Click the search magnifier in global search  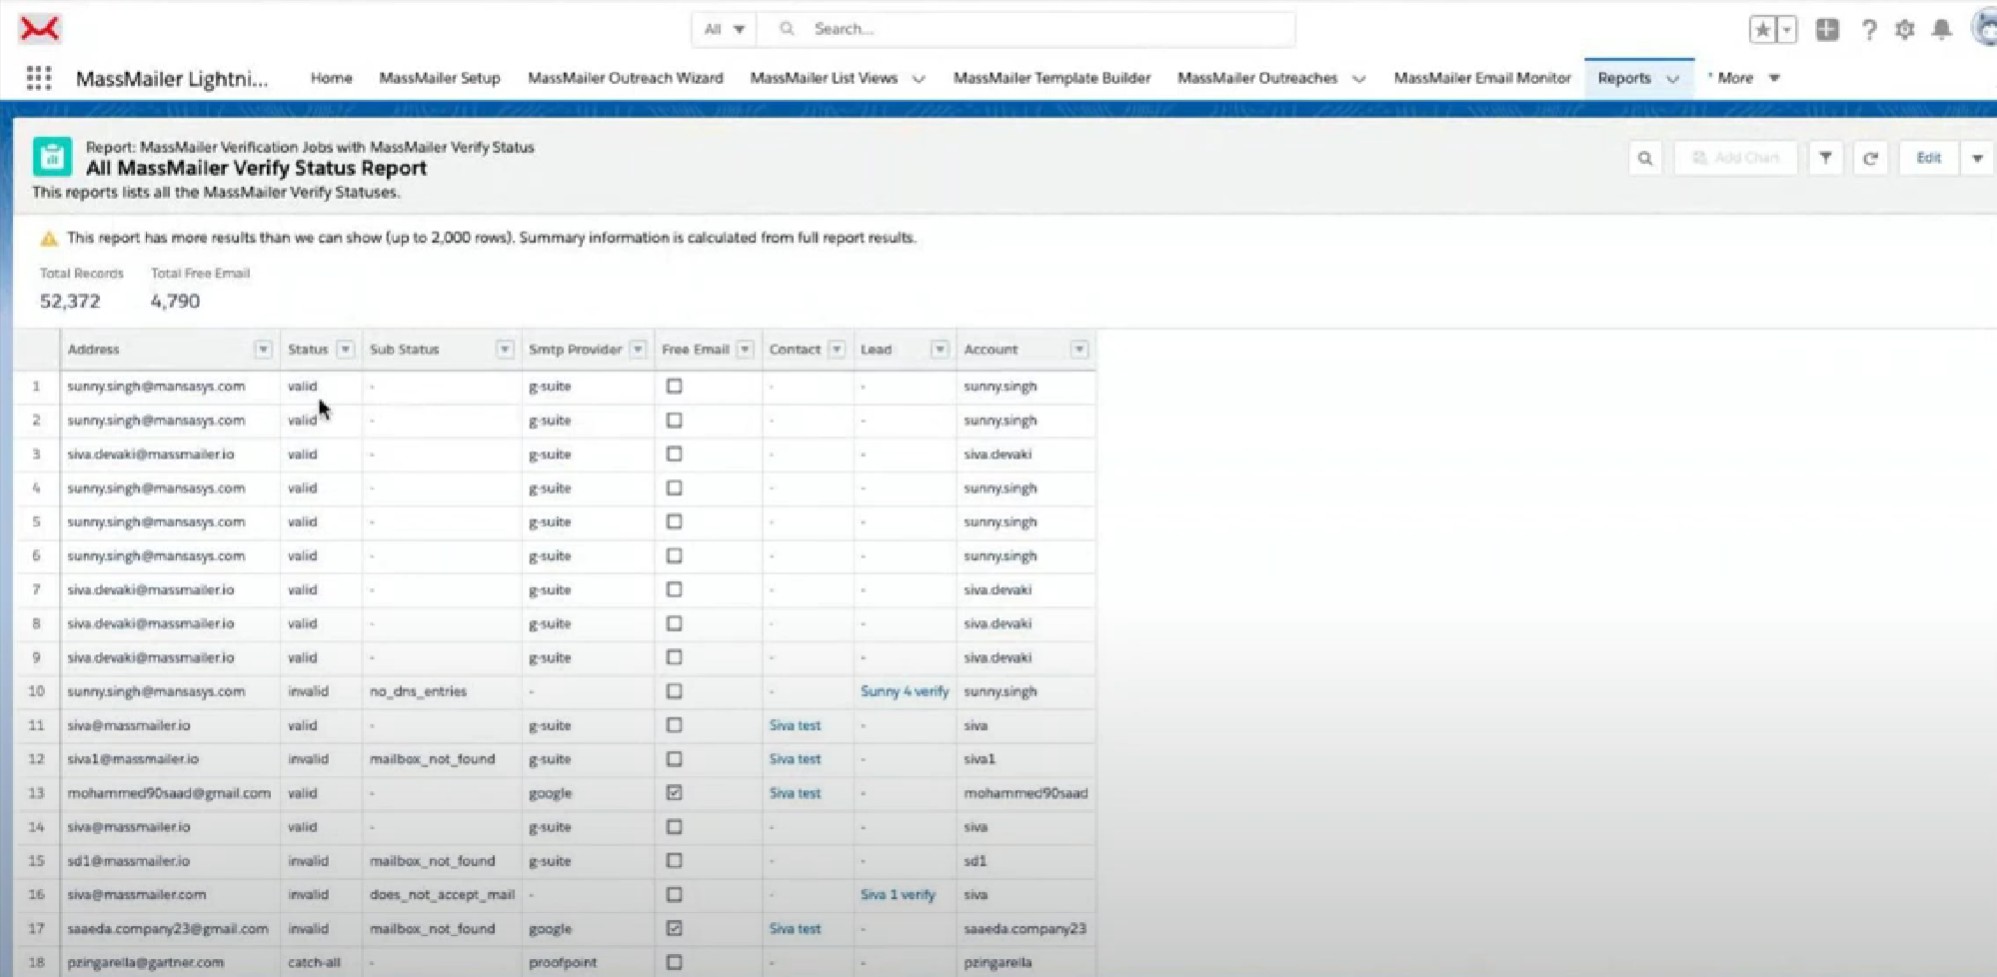click(x=787, y=29)
